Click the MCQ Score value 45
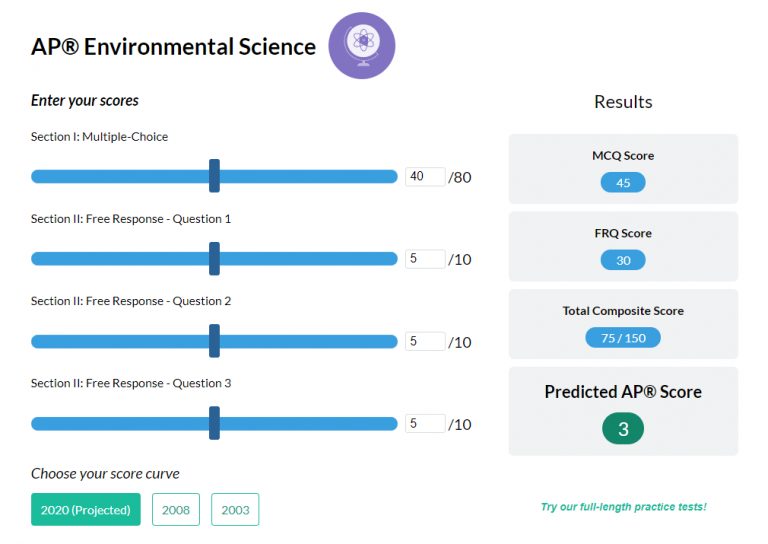The height and width of the screenshot is (544, 768). click(x=623, y=183)
